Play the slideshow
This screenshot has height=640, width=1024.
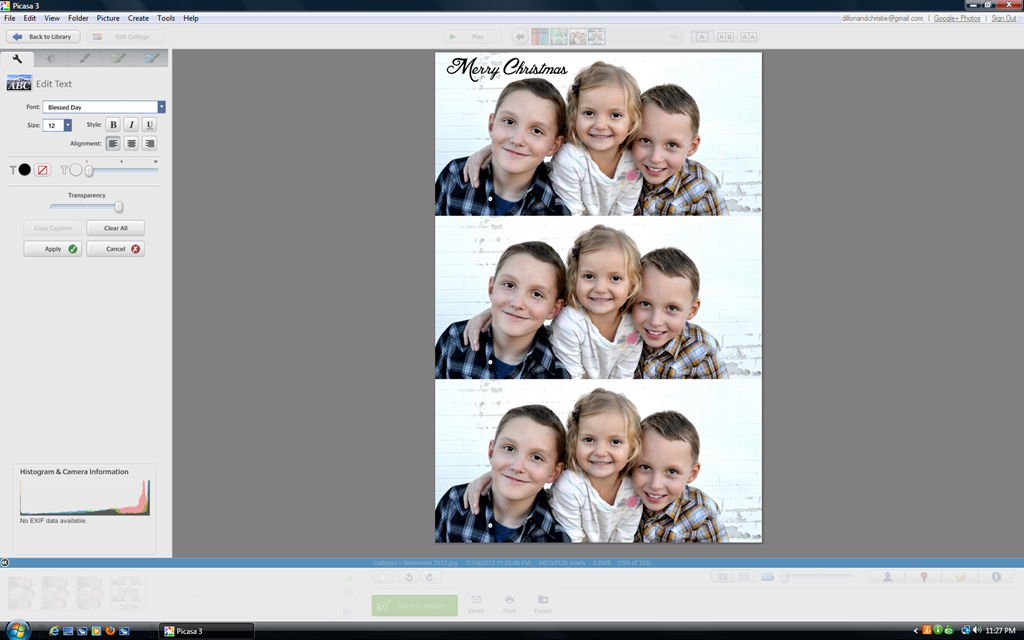(473, 37)
